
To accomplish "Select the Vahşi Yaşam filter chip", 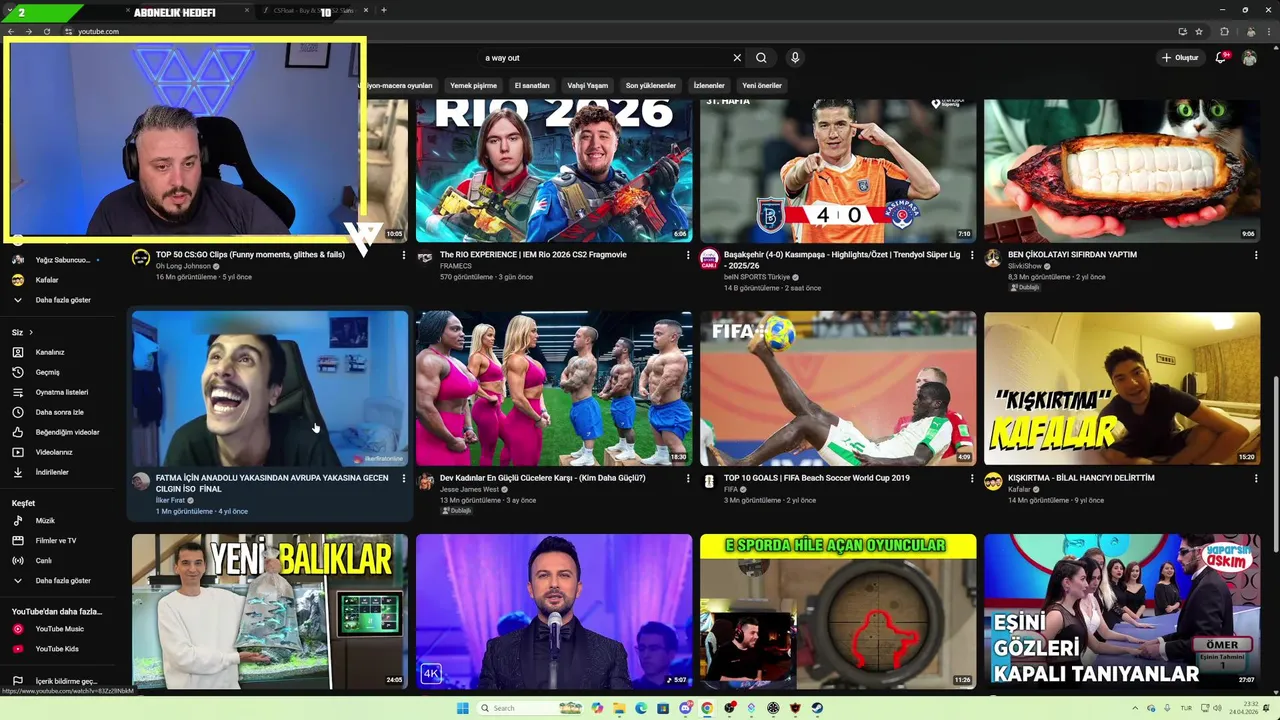I will pos(587,86).
